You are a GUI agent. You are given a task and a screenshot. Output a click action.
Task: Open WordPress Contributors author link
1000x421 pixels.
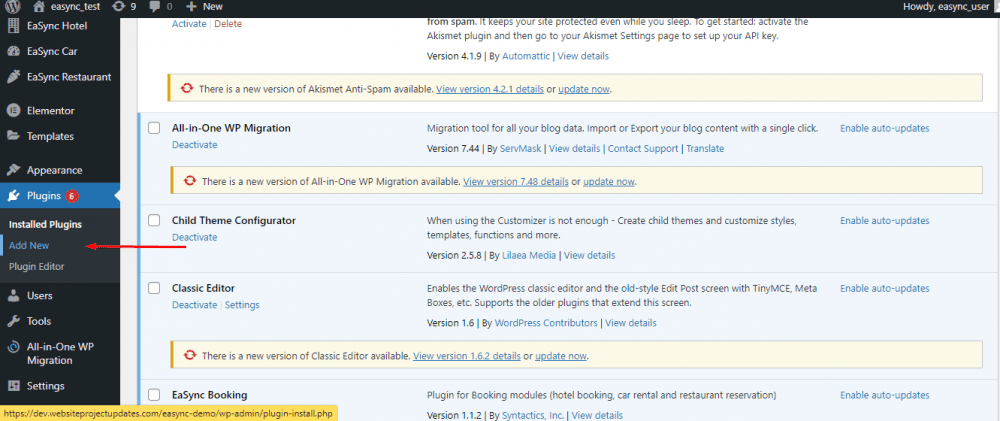tap(546, 323)
